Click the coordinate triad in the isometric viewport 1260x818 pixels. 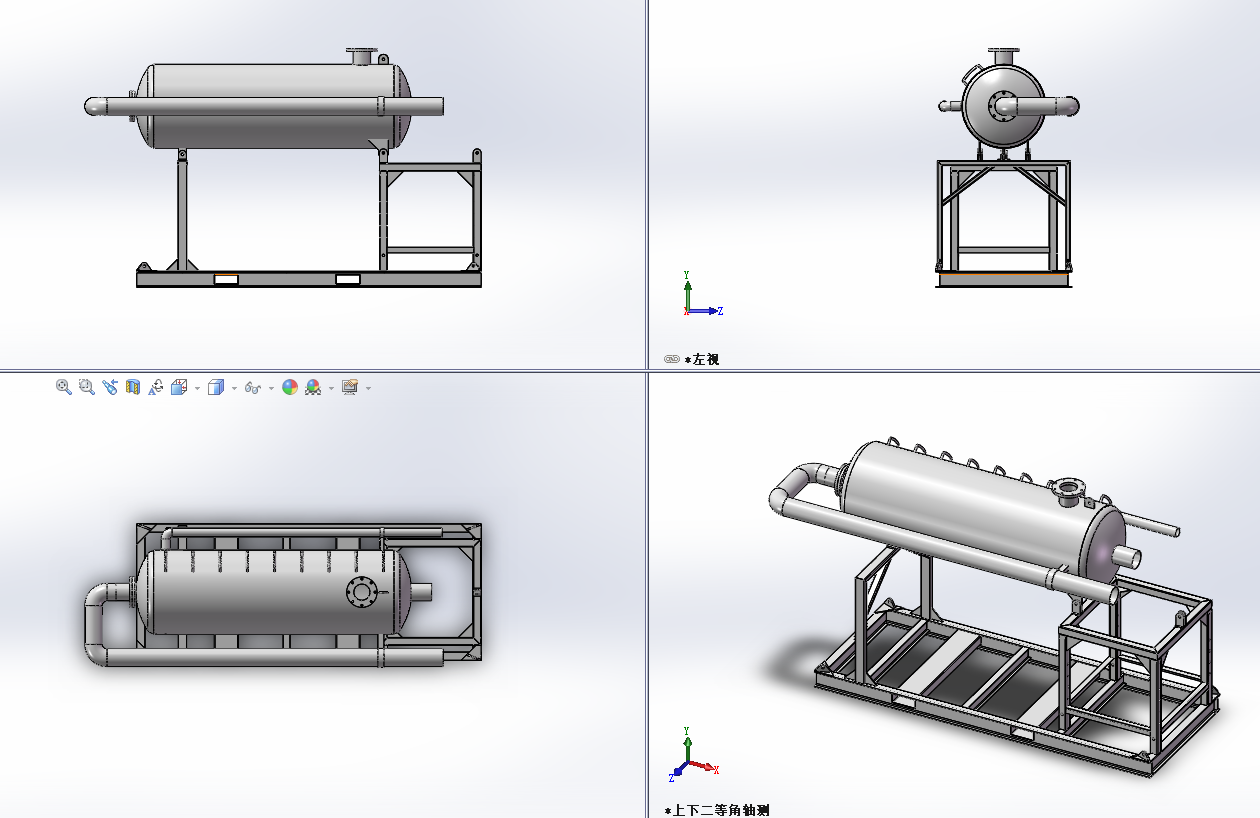click(x=692, y=755)
